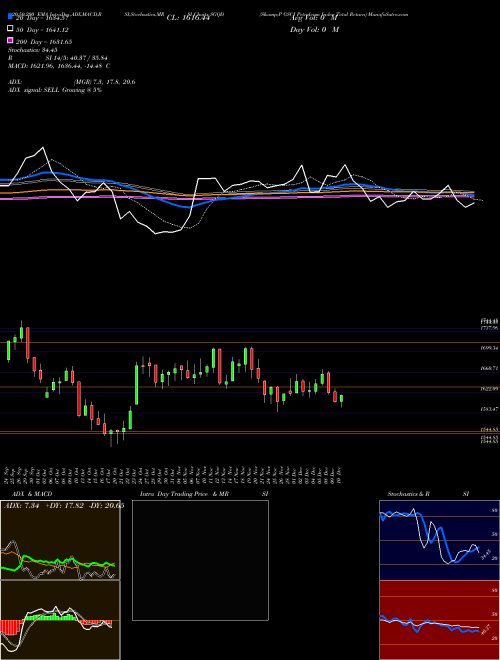
Task: Open the empty Intra Day Trading Price panel
Action: pyautogui.click(x=200, y=560)
